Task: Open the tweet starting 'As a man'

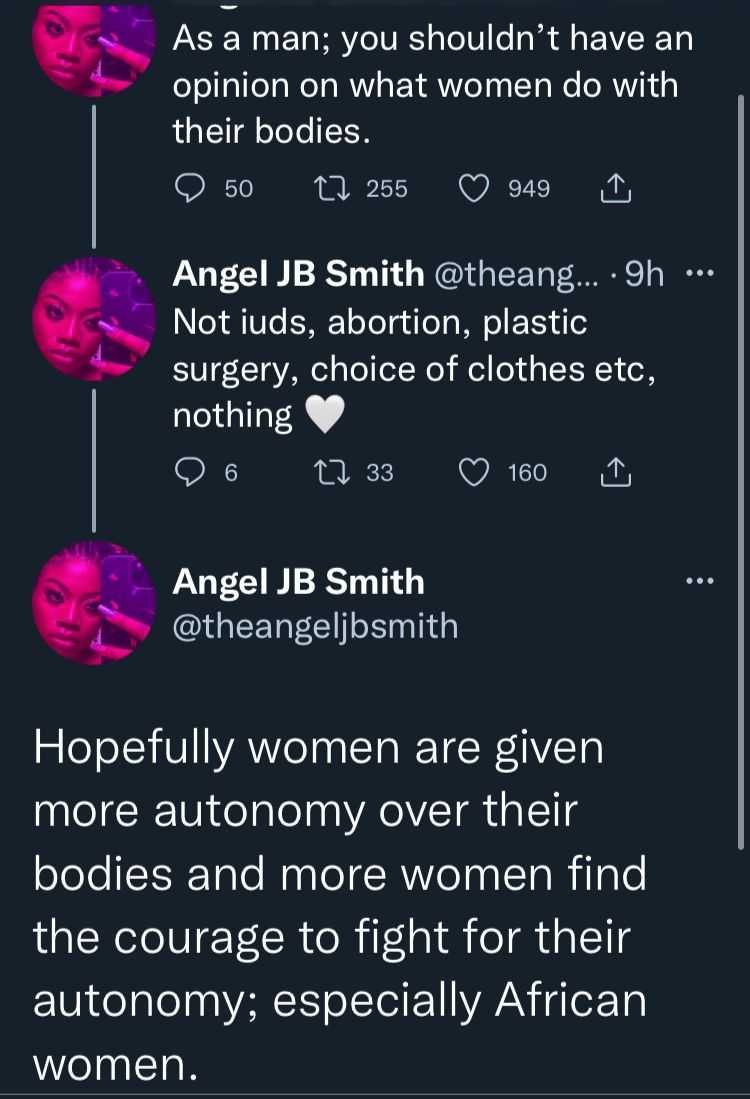Action: [432, 85]
